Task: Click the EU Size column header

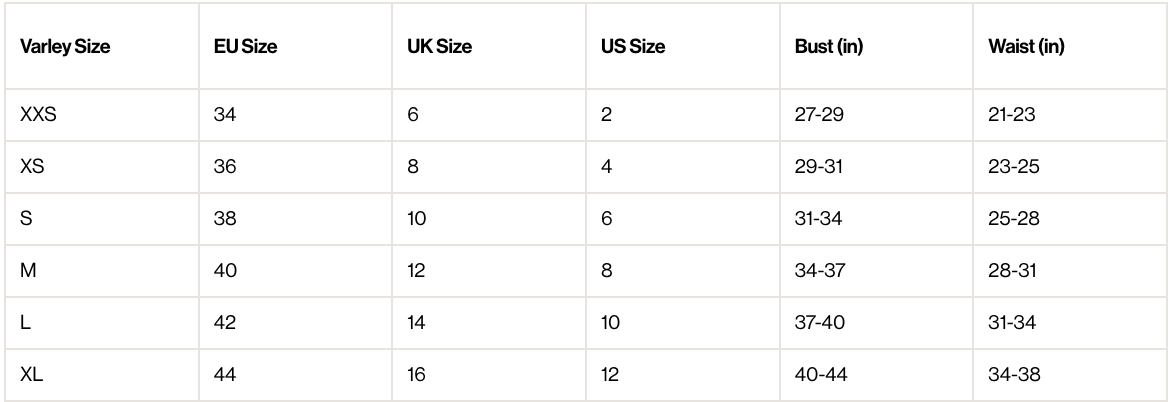Action: click(x=246, y=46)
